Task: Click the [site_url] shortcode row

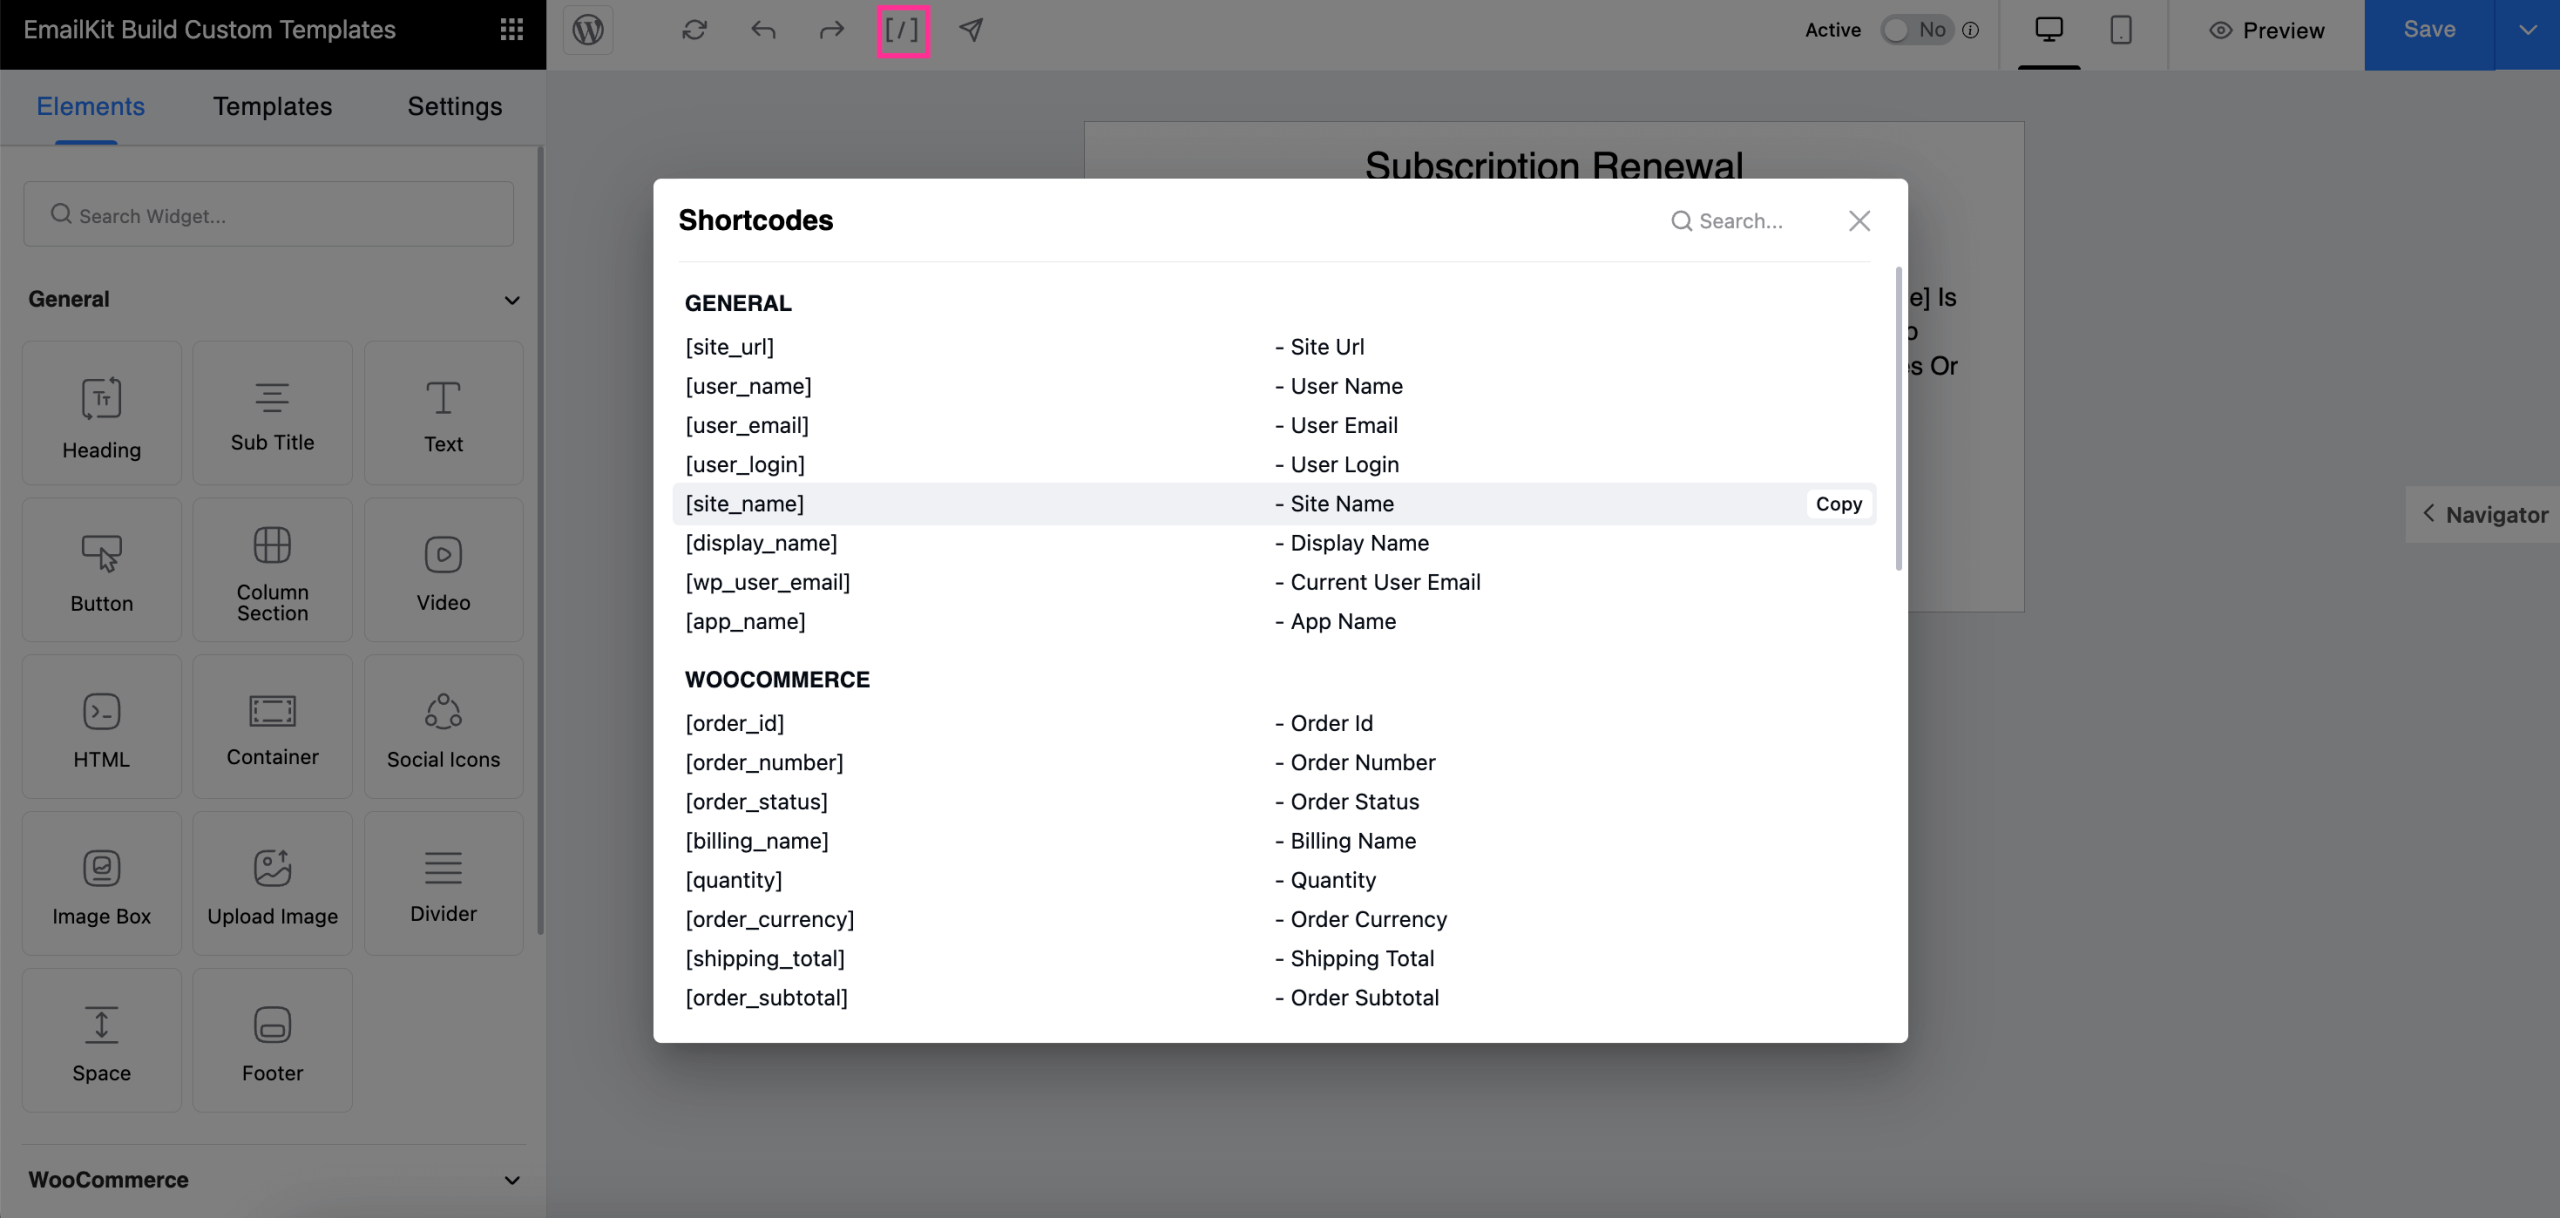Action: tap(1274, 347)
